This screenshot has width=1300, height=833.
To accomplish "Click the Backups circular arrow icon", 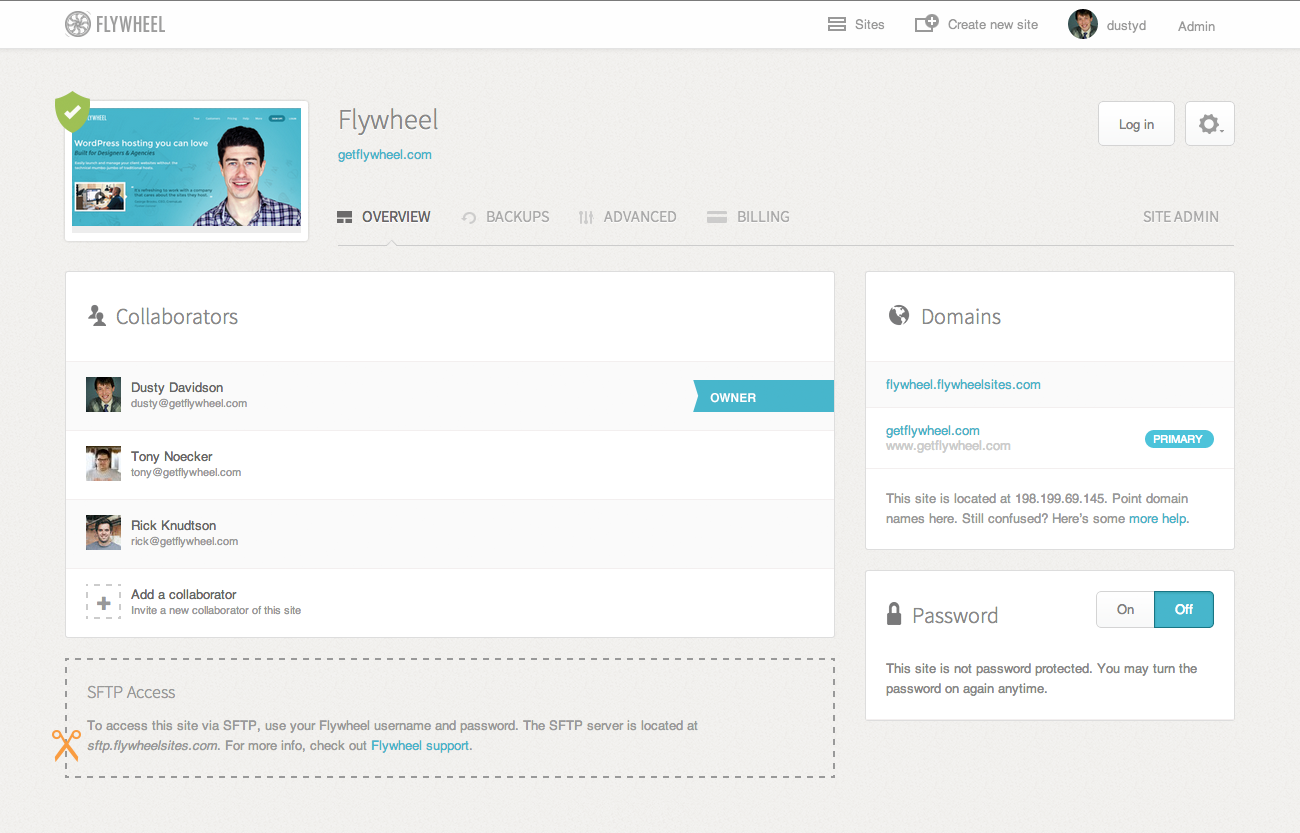I will pos(469,217).
